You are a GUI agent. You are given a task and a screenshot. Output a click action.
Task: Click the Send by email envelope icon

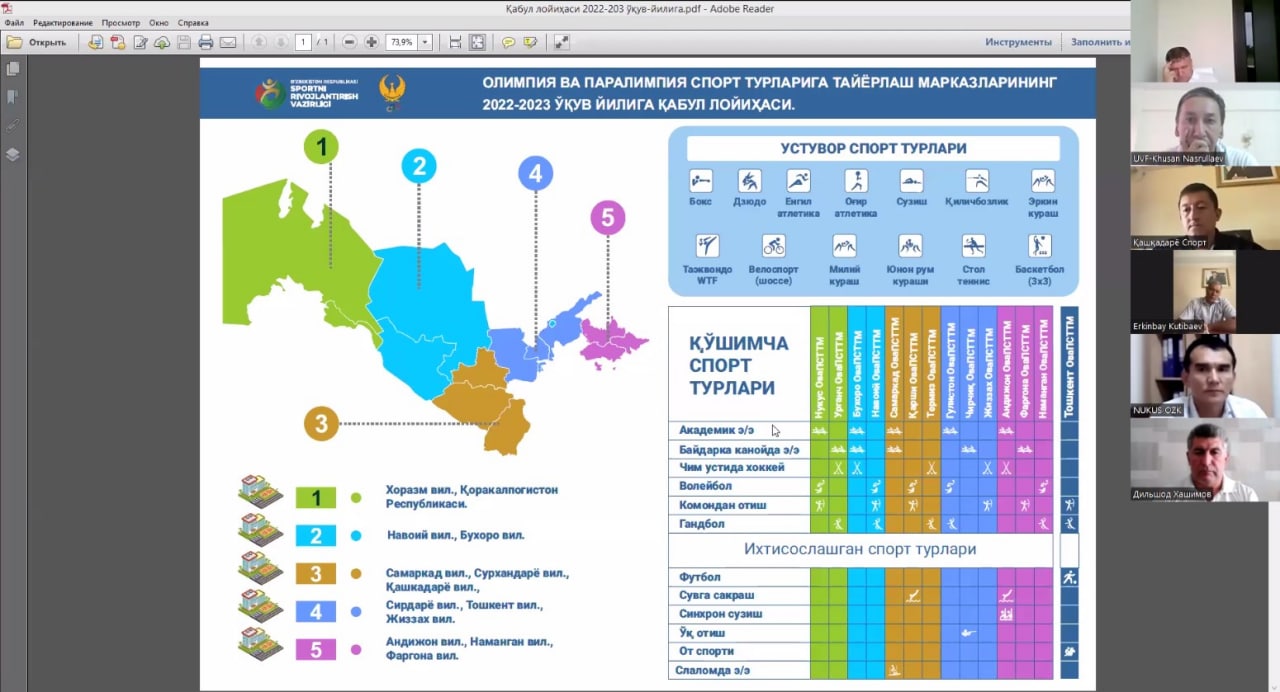pyautogui.click(x=228, y=42)
